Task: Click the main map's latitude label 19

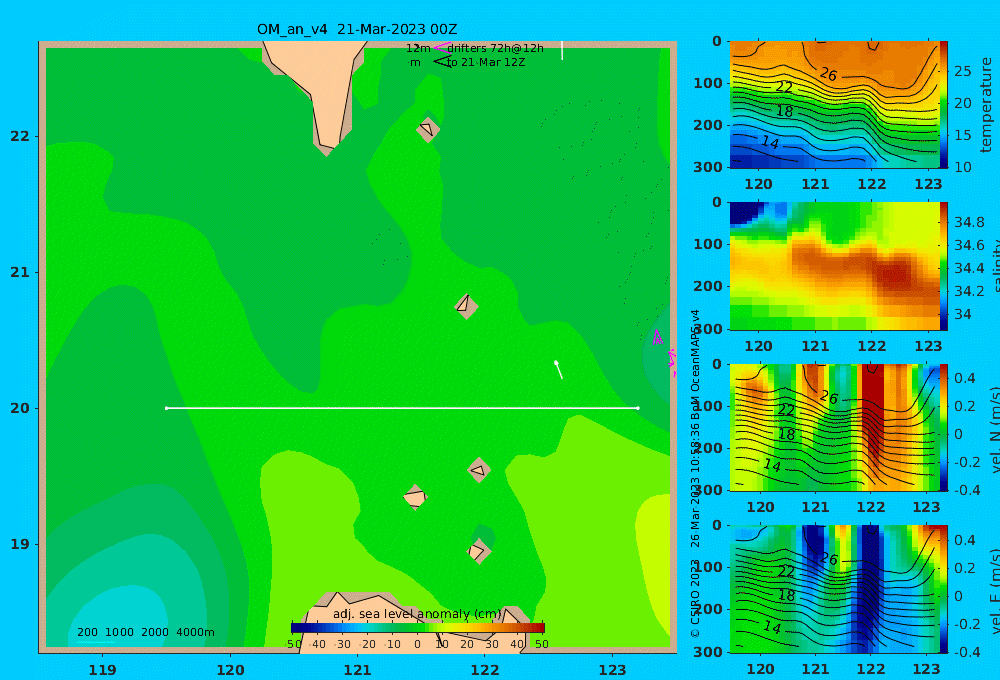Action: click(20, 544)
